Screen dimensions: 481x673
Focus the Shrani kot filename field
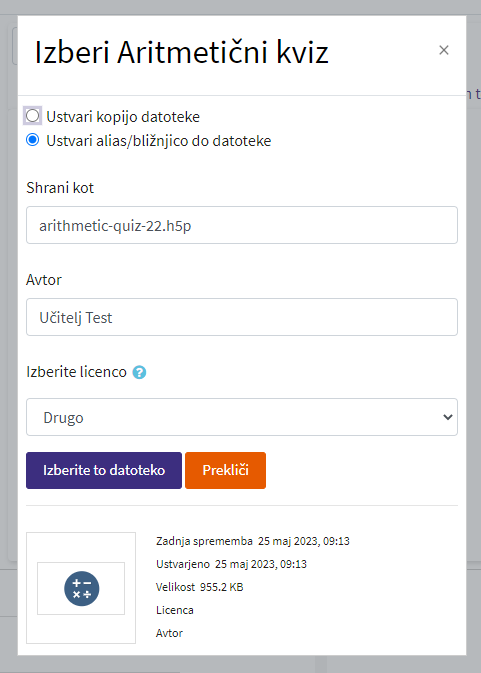click(242, 225)
